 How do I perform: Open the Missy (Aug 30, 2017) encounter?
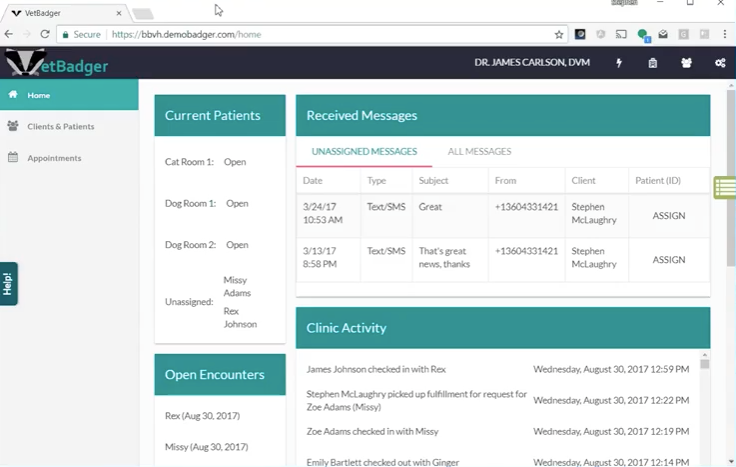tap(207, 447)
